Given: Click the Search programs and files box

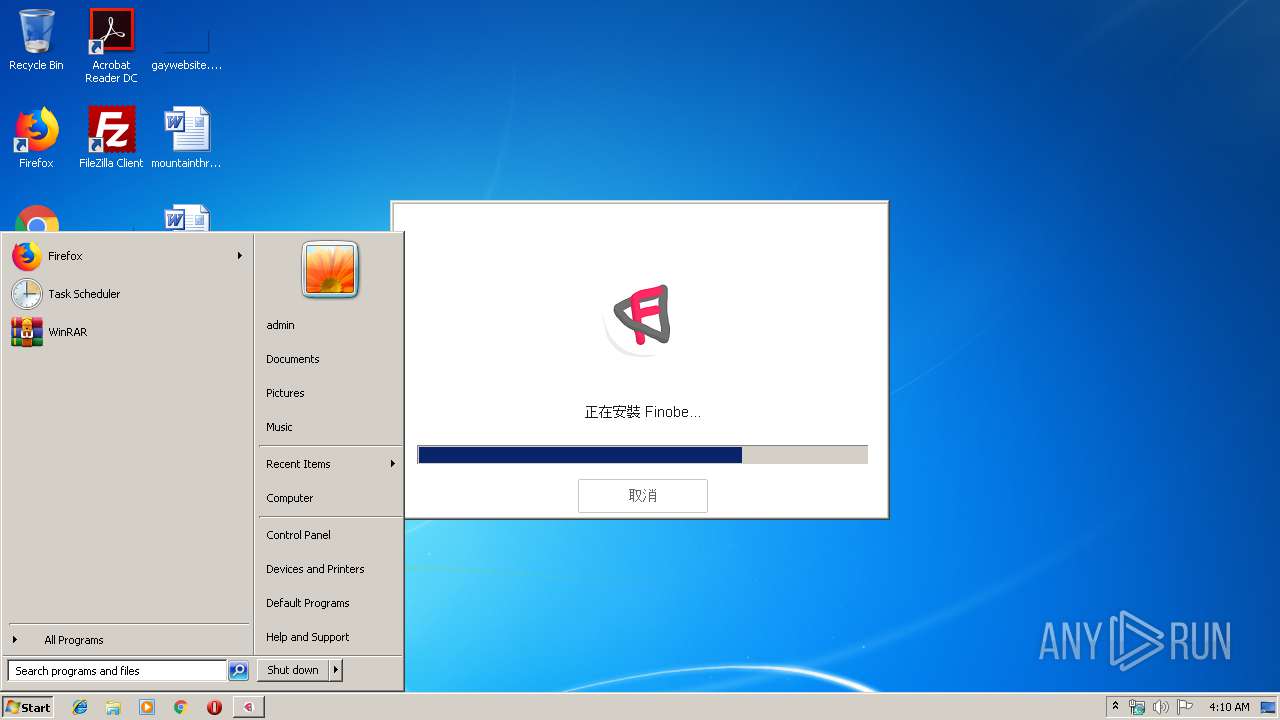Looking at the screenshot, I should click(x=116, y=671).
